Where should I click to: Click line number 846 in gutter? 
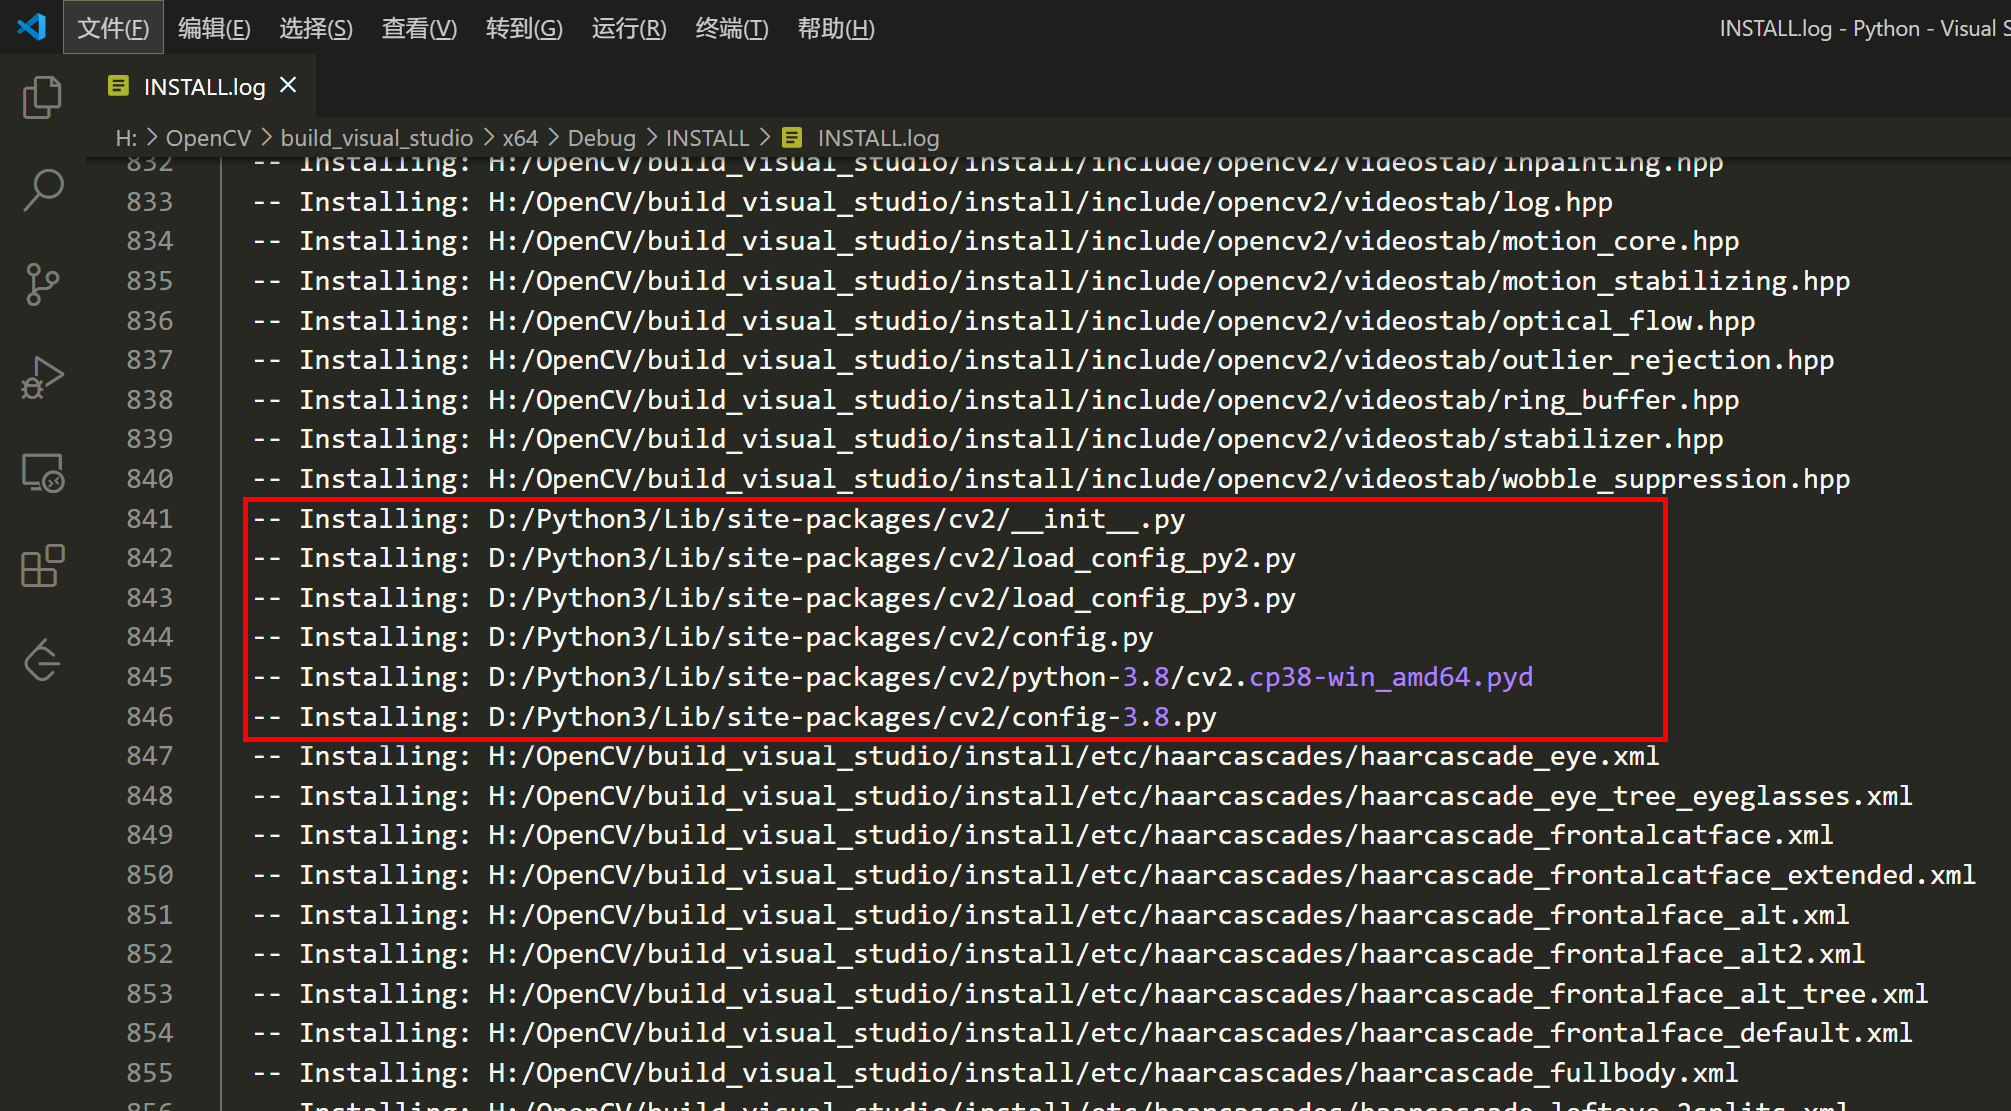point(149,717)
